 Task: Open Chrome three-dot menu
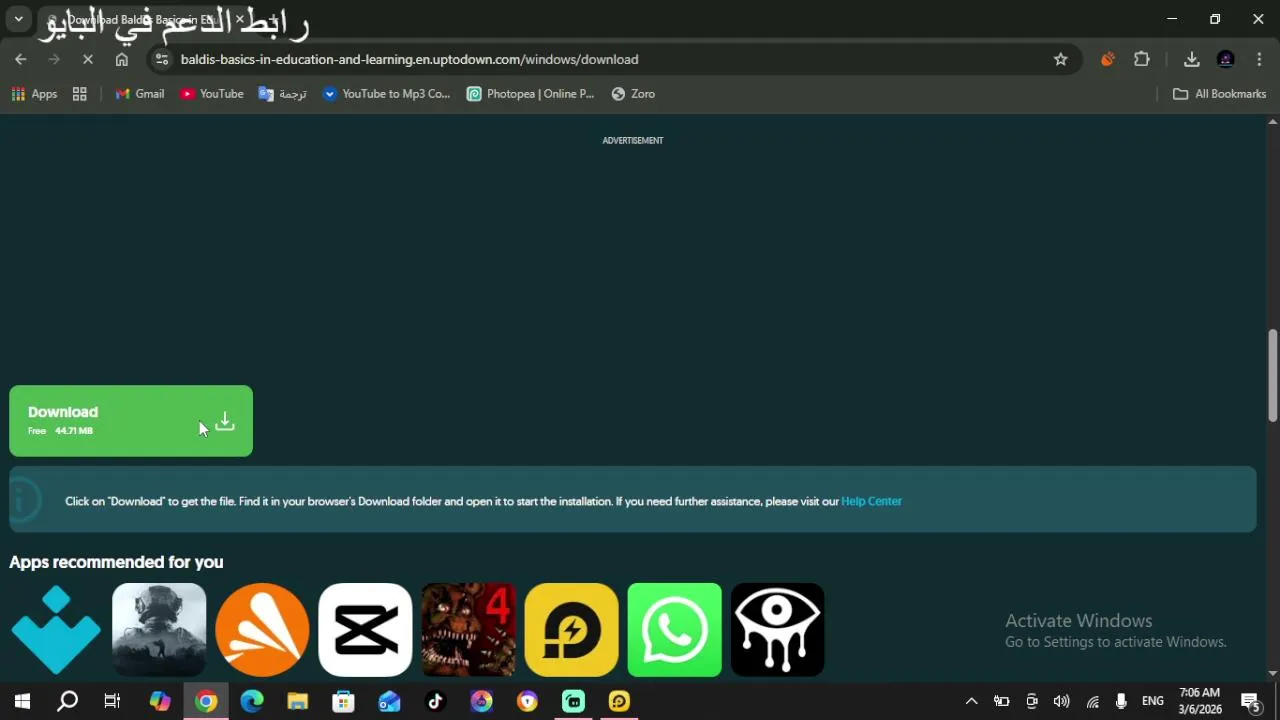click(1259, 59)
